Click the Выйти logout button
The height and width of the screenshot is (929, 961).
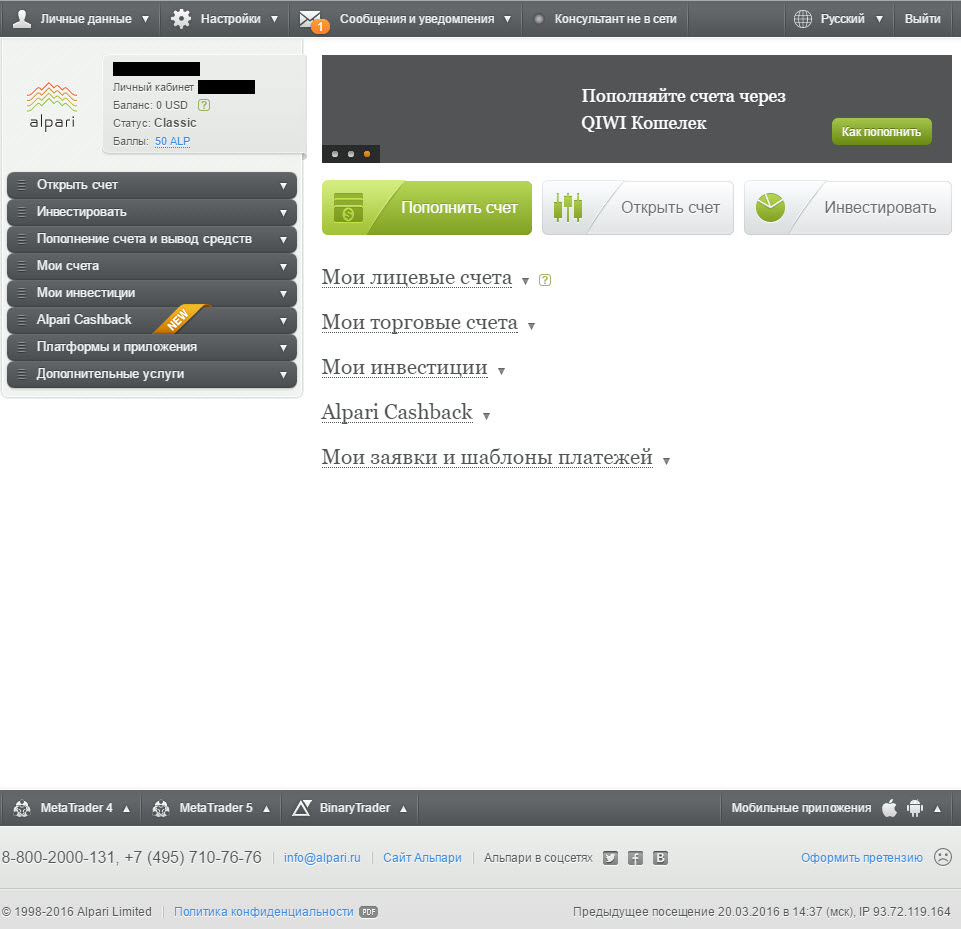click(922, 19)
